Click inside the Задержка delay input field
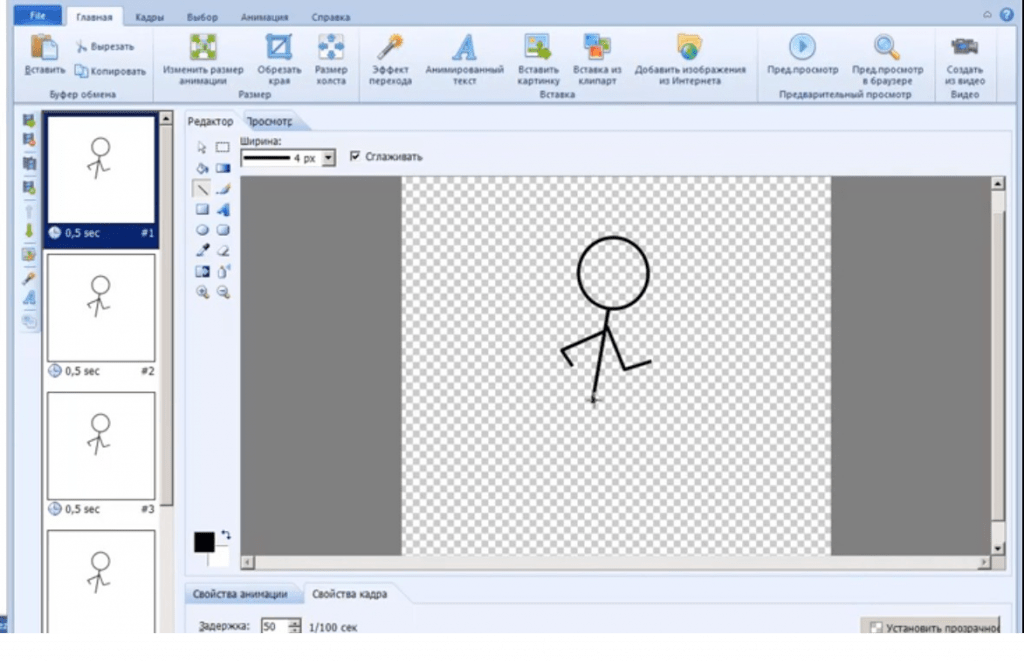 pos(274,627)
